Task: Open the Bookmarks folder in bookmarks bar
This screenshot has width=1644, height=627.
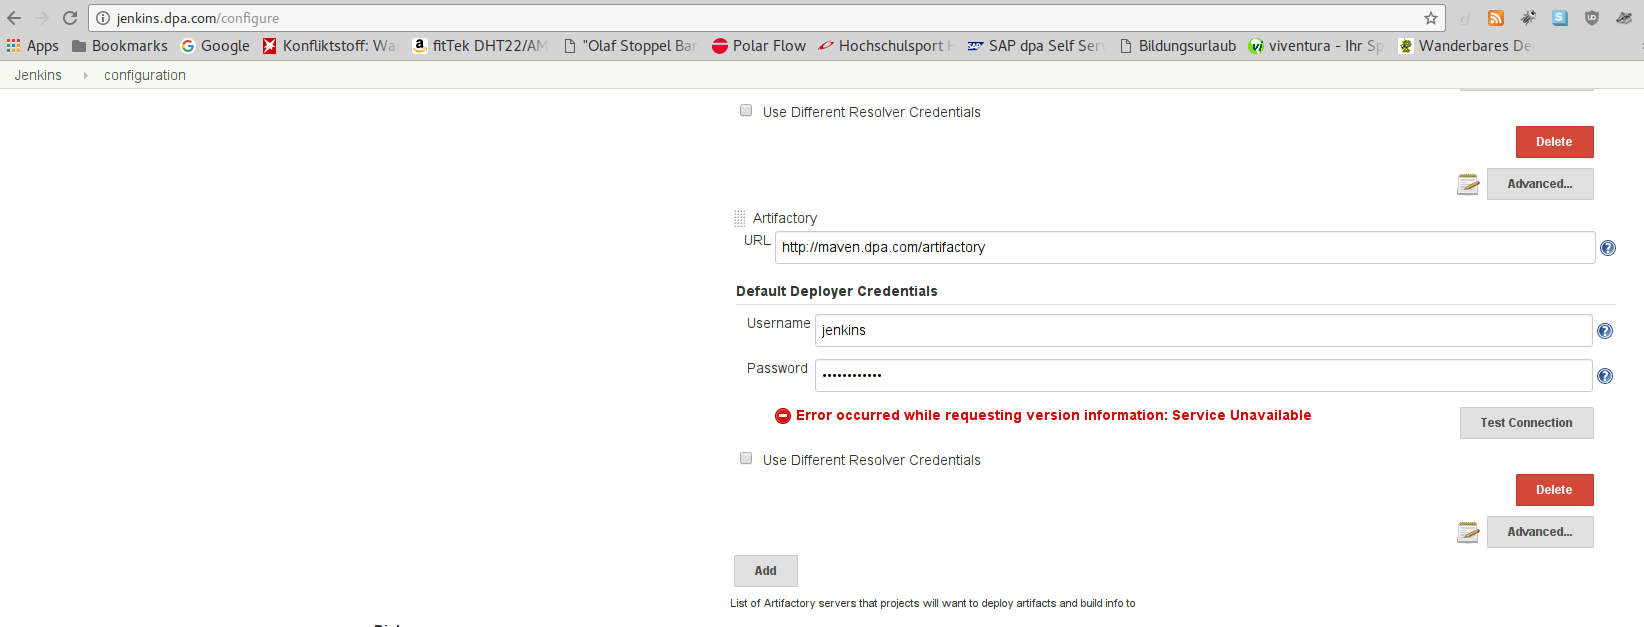Action: pos(120,46)
